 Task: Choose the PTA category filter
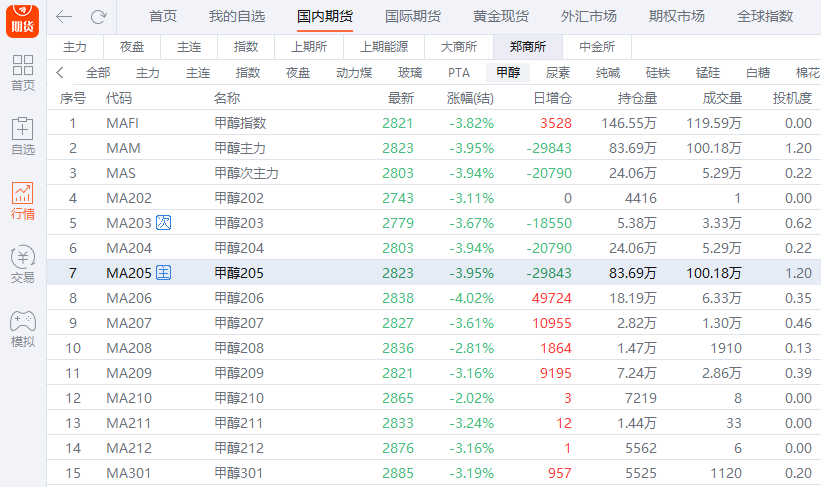tap(459, 73)
